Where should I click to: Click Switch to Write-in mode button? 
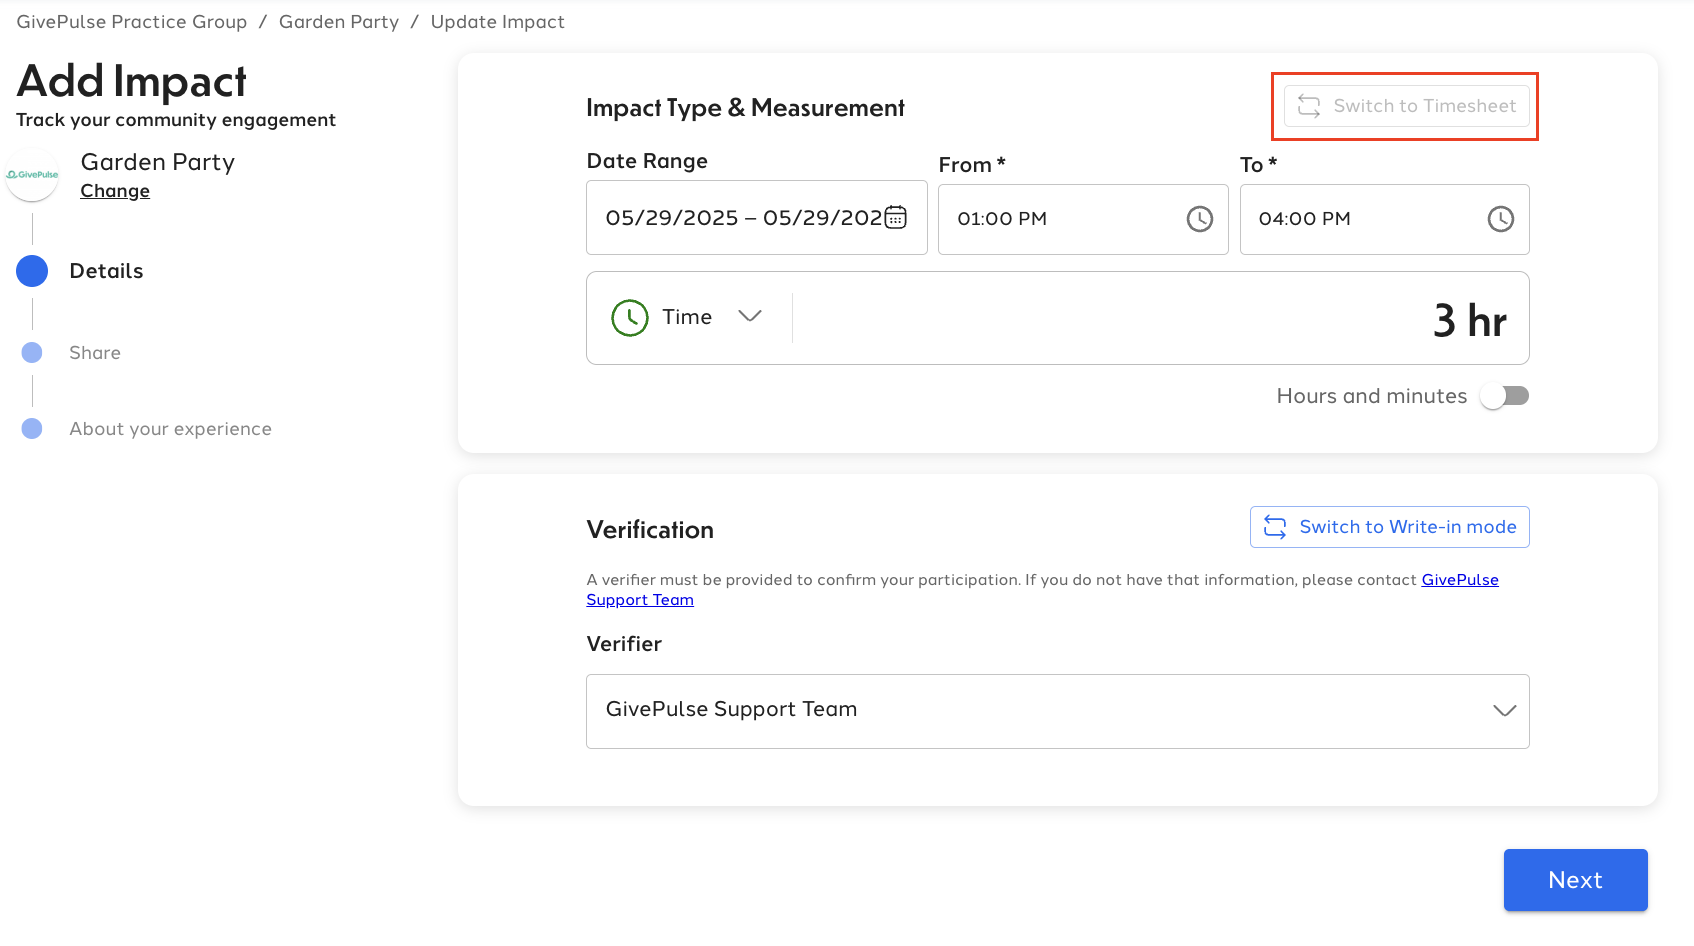1389,527
